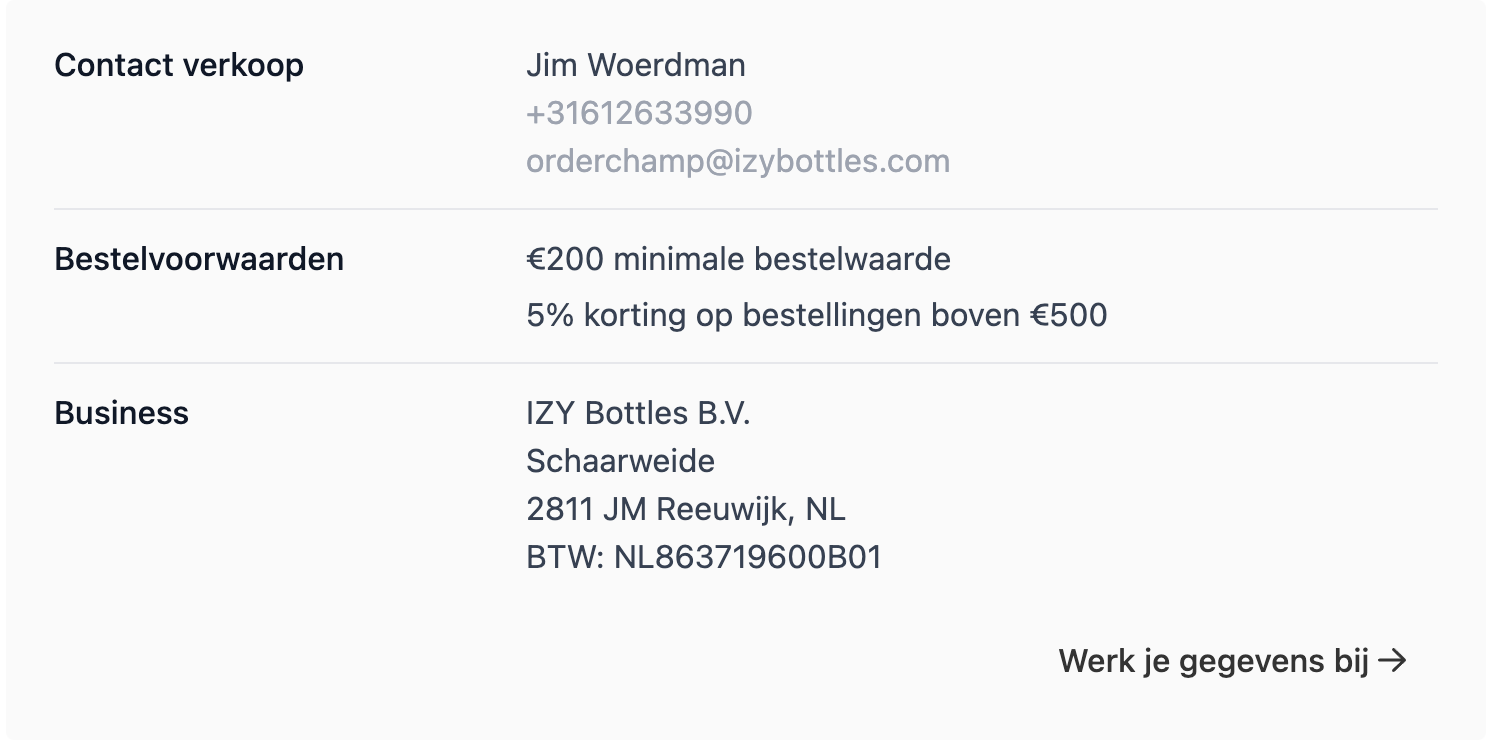The height and width of the screenshot is (744, 1496).
Task: Select the Contact verkoop heading
Action: click(179, 65)
